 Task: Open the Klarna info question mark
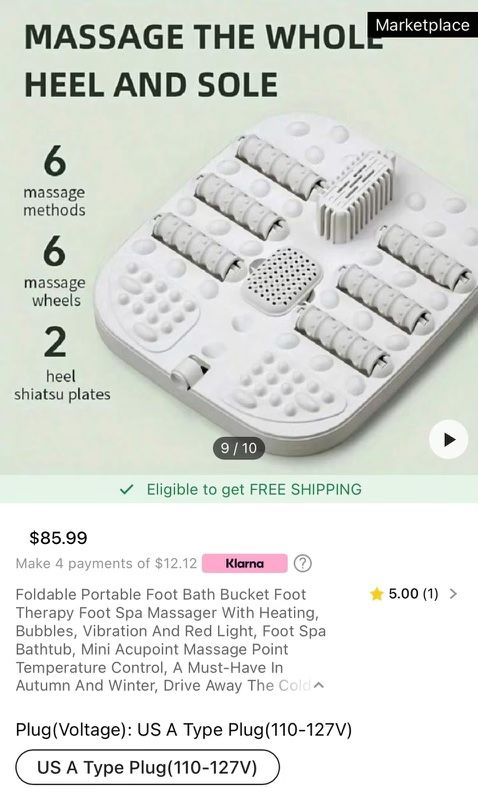(303, 563)
